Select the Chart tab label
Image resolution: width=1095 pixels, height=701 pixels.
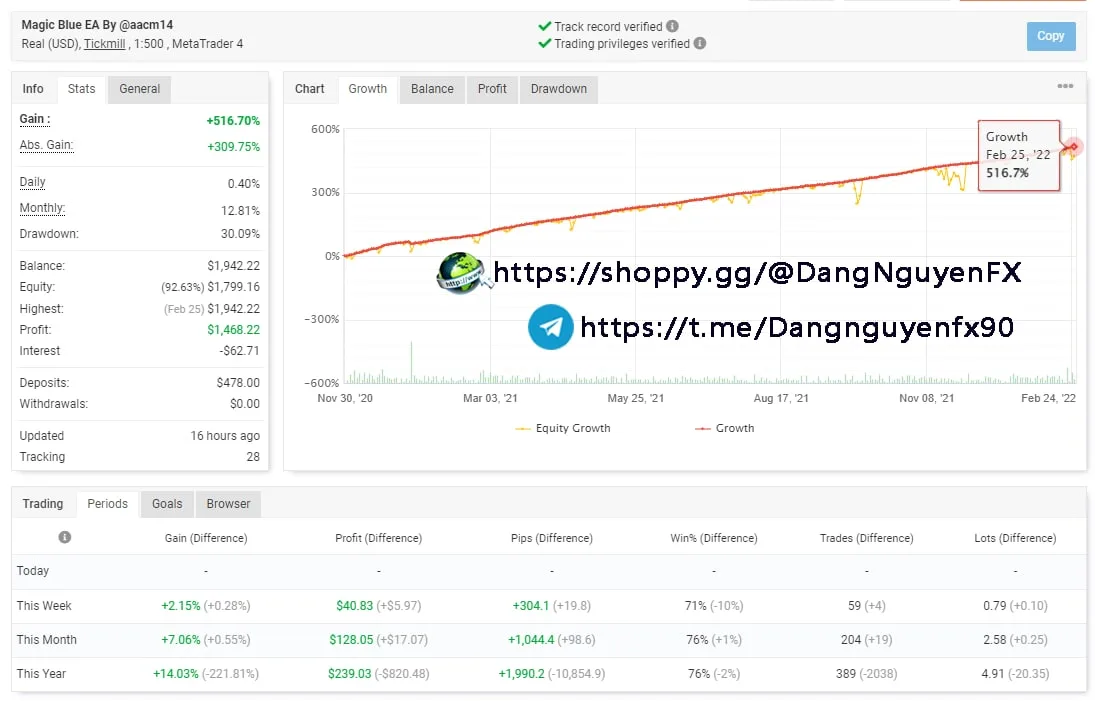click(309, 89)
